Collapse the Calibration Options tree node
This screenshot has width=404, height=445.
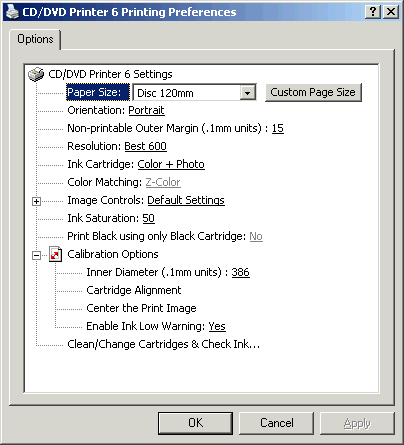click(37, 255)
